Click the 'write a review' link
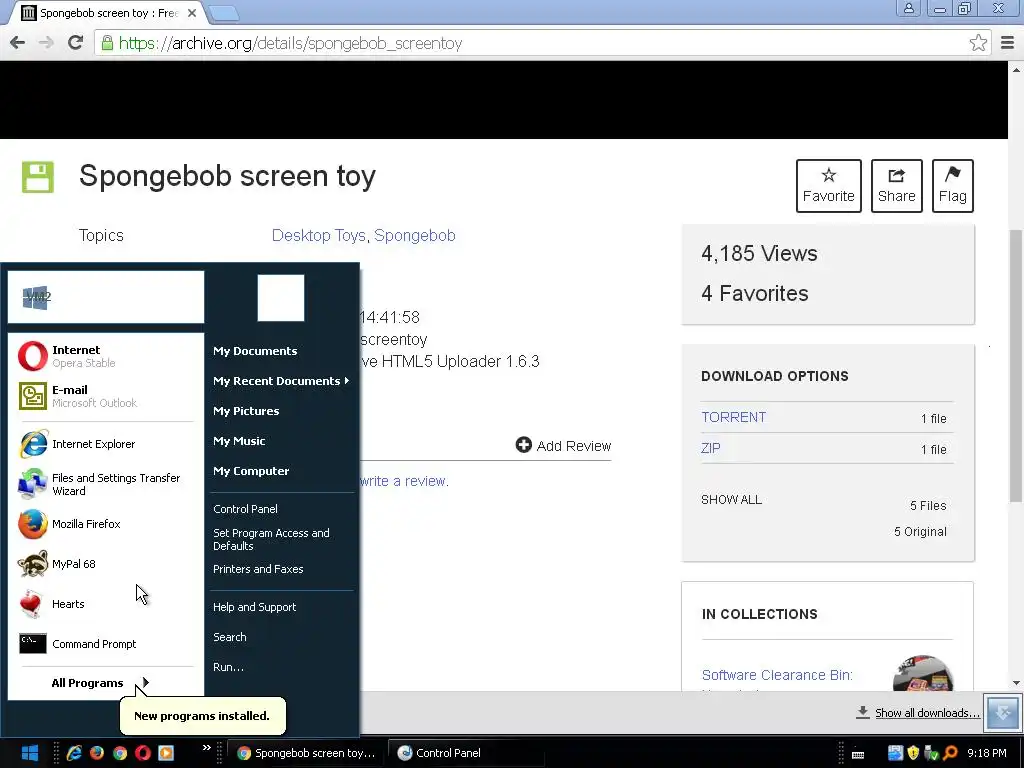 click(x=404, y=481)
